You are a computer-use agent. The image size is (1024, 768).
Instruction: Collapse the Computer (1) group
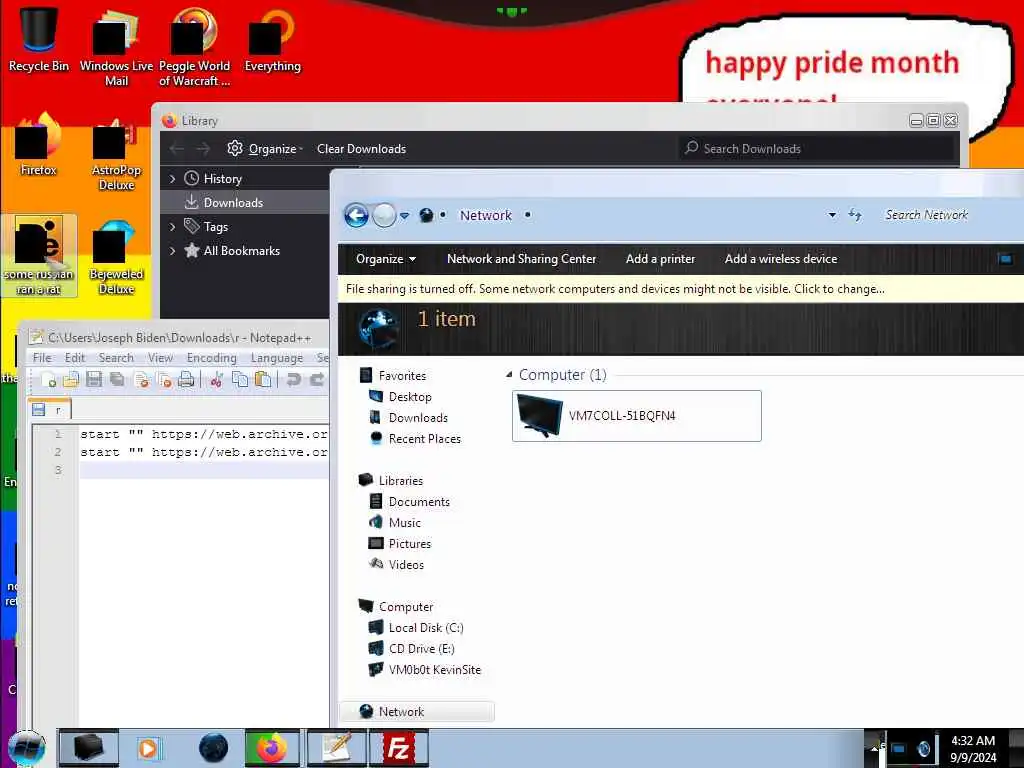coord(509,375)
